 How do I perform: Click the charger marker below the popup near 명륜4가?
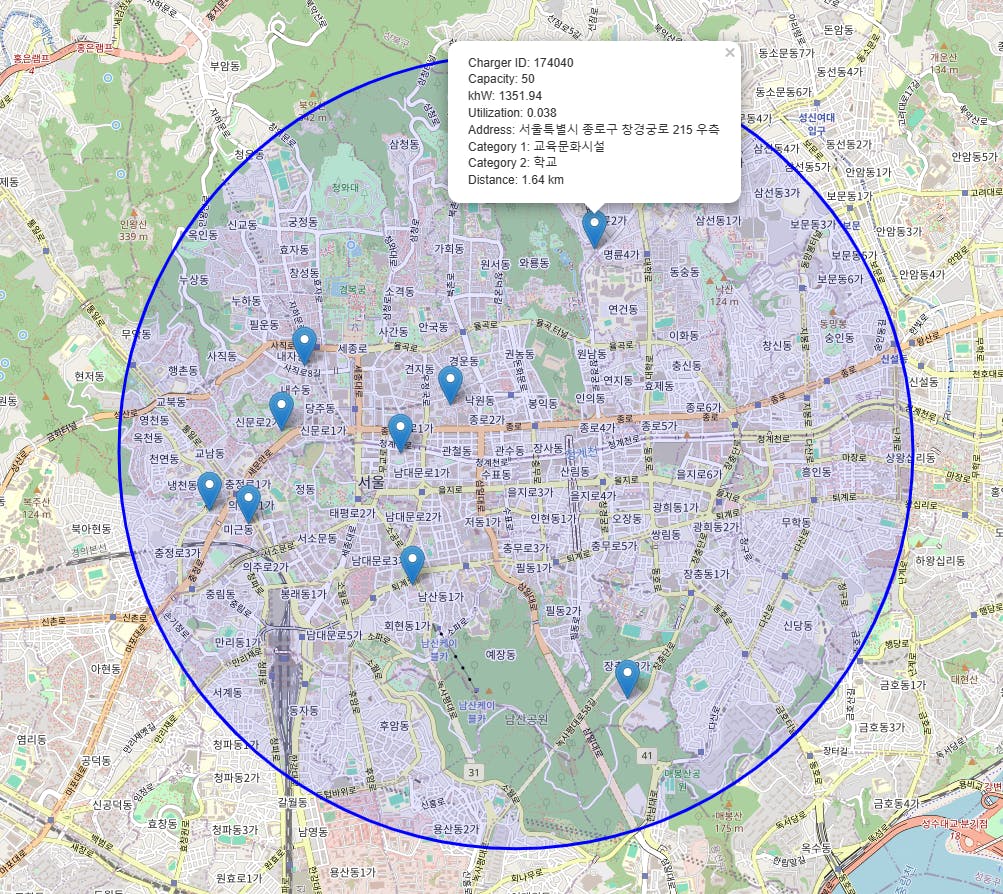[x=595, y=230]
